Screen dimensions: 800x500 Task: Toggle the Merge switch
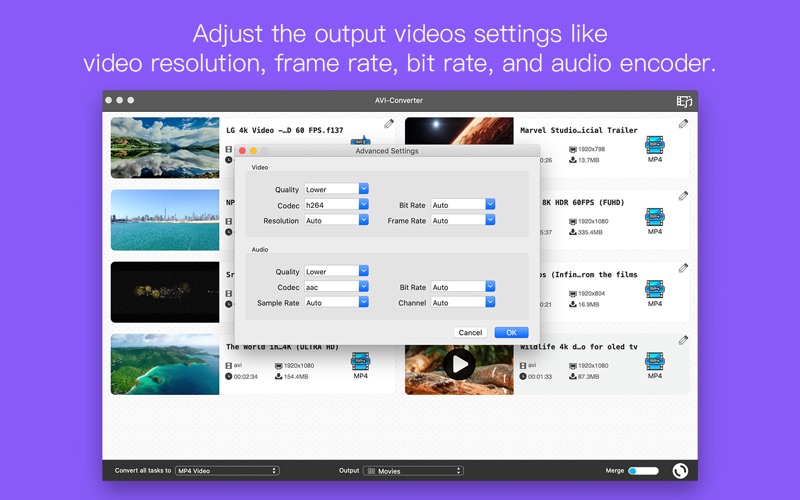point(643,471)
